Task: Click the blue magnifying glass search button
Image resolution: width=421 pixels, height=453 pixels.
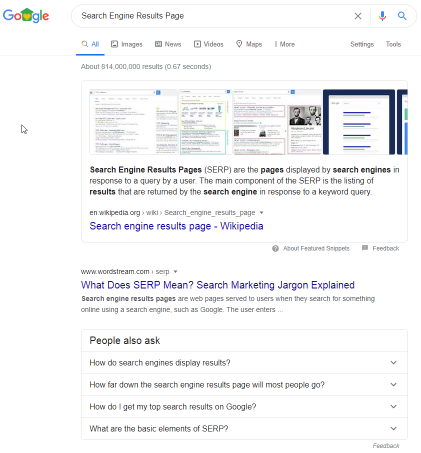Action: [402, 16]
